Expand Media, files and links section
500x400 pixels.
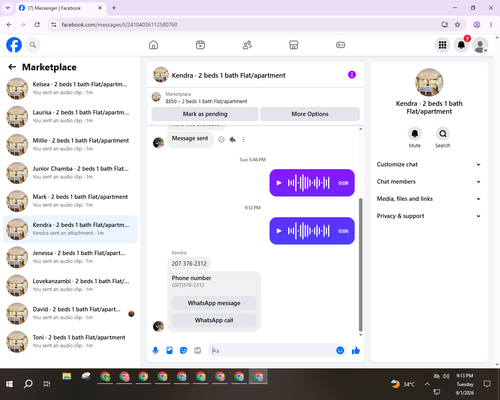pos(429,199)
